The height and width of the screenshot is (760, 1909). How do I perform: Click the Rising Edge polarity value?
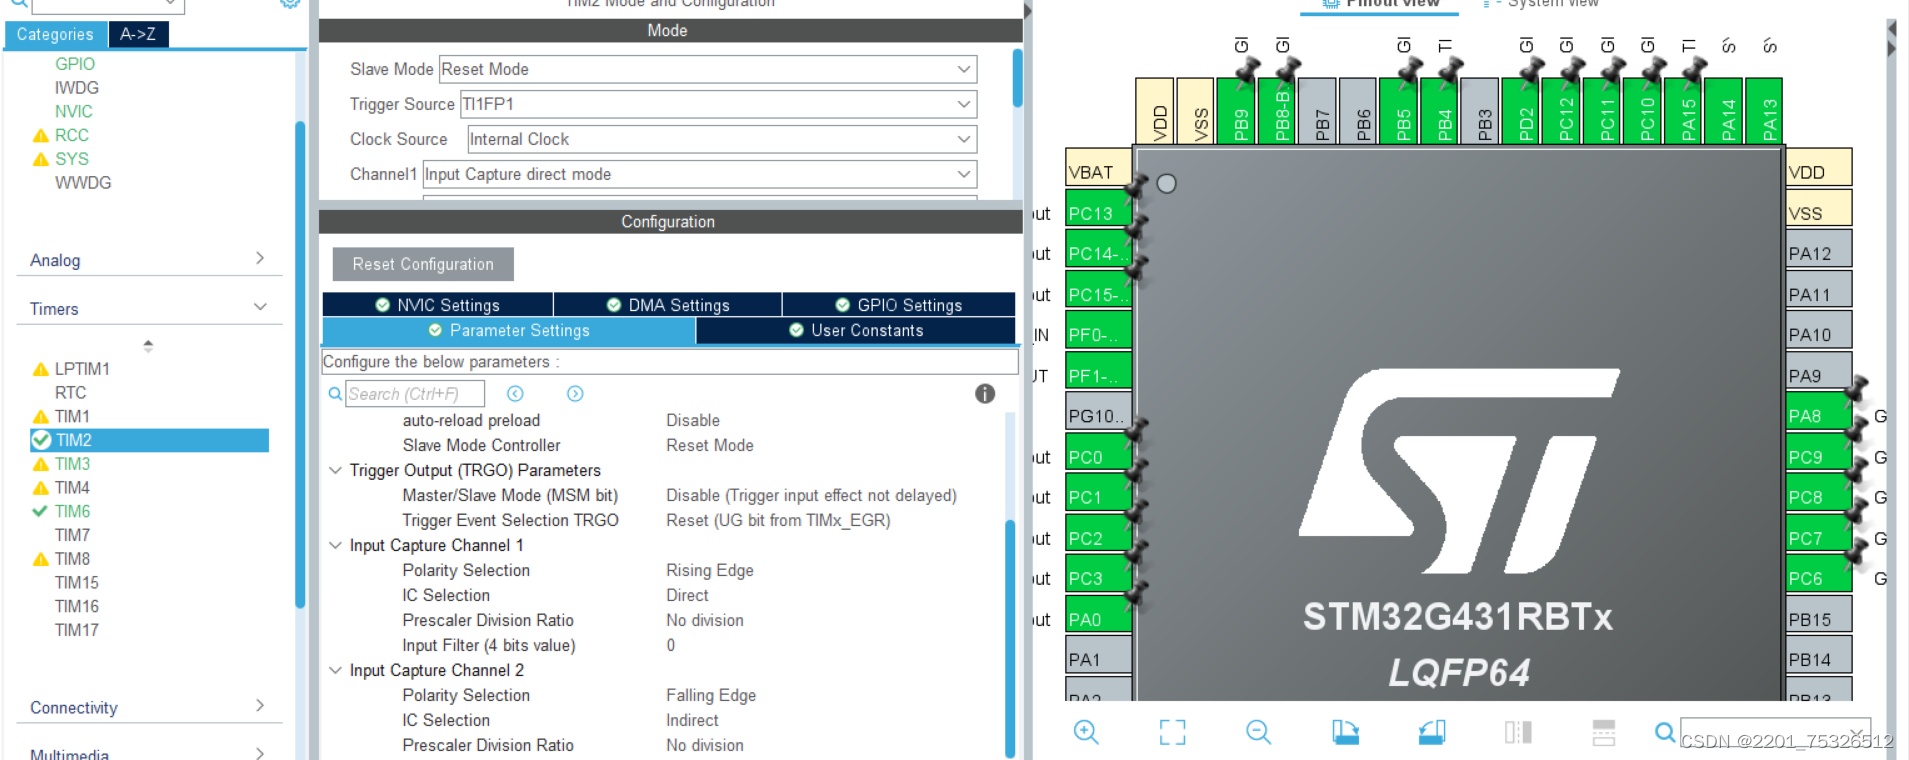(710, 570)
